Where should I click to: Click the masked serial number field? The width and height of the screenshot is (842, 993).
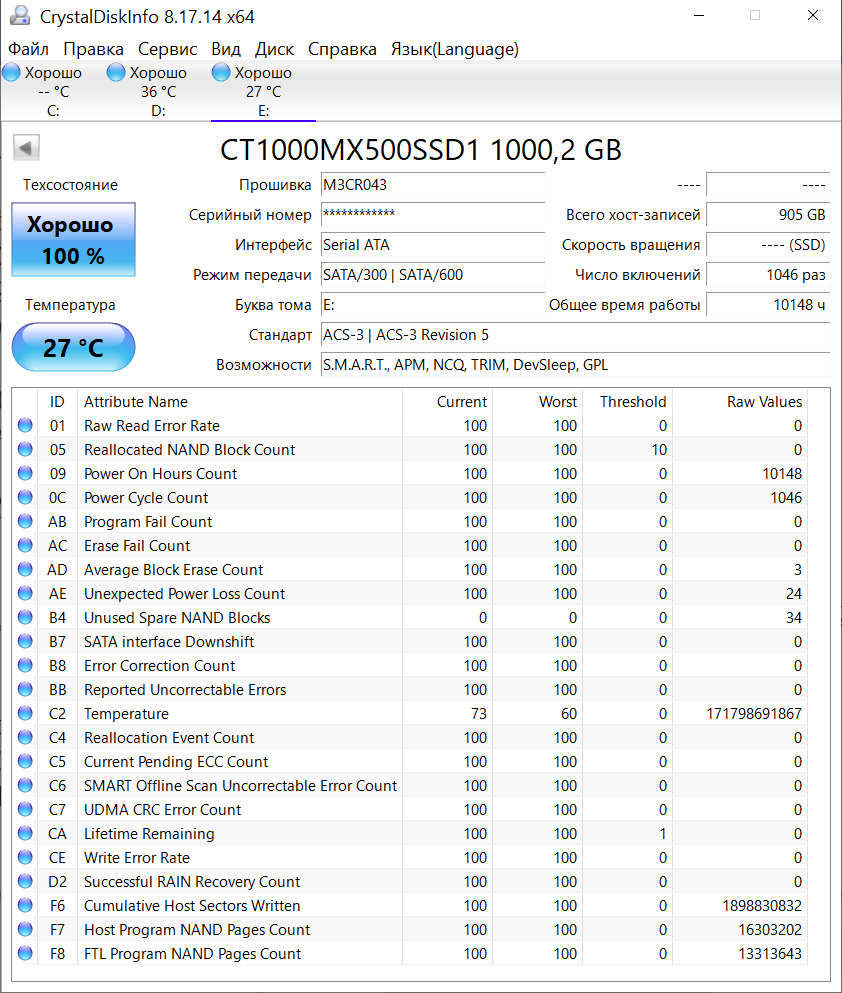click(x=432, y=215)
